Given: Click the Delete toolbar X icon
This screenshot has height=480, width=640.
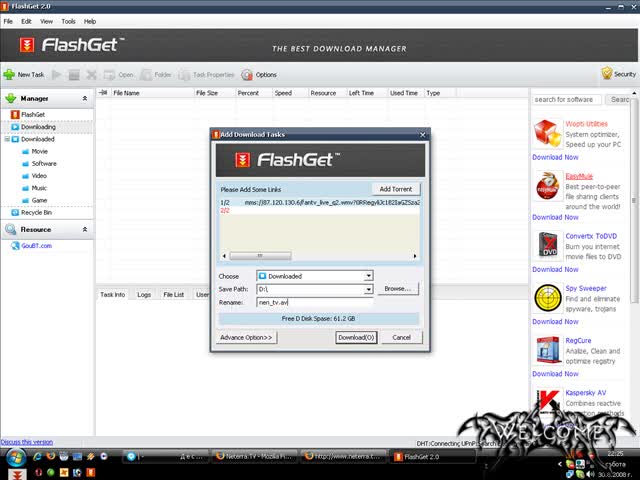Looking at the screenshot, I should click(91, 75).
